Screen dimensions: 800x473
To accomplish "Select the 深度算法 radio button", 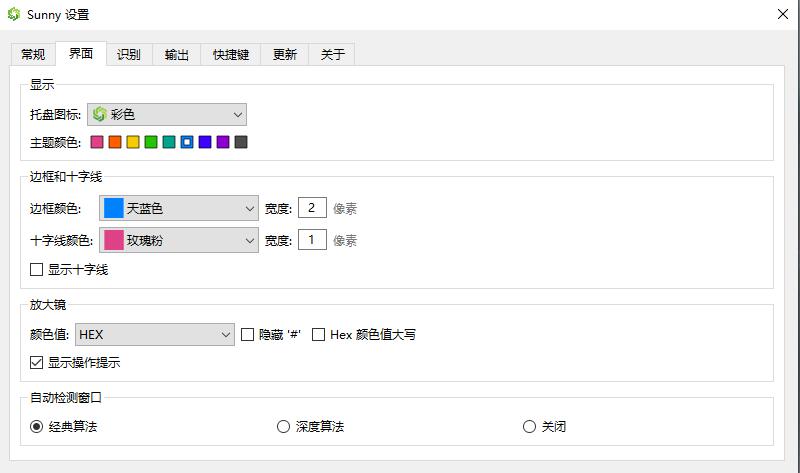I will pyautogui.click(x=283, y=427).
